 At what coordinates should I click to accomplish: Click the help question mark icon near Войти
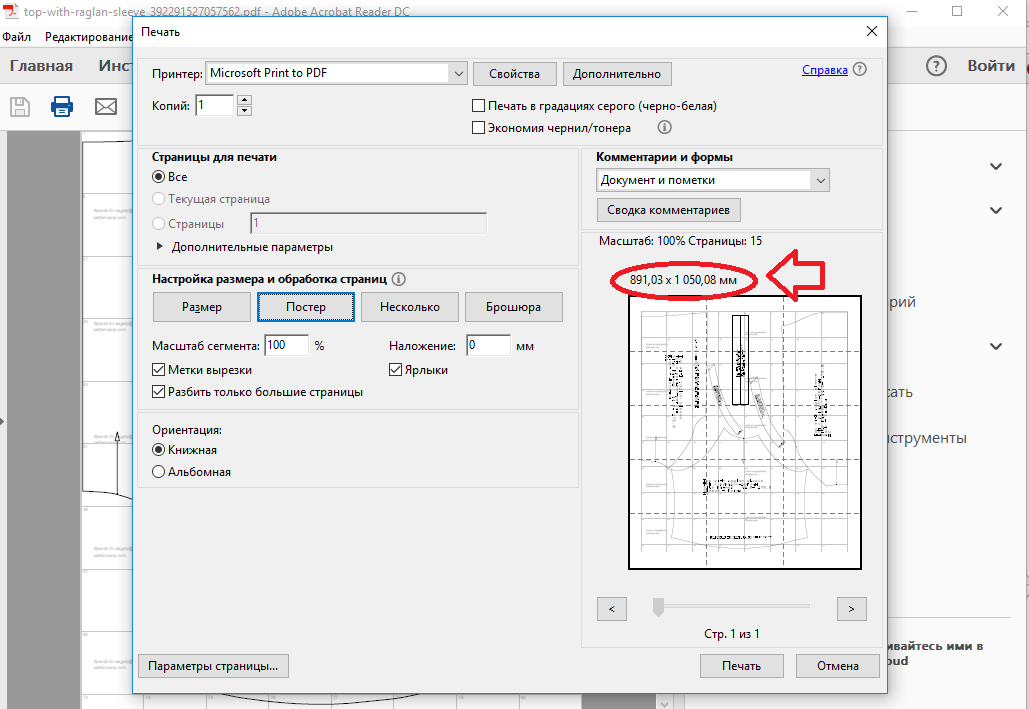935,66
